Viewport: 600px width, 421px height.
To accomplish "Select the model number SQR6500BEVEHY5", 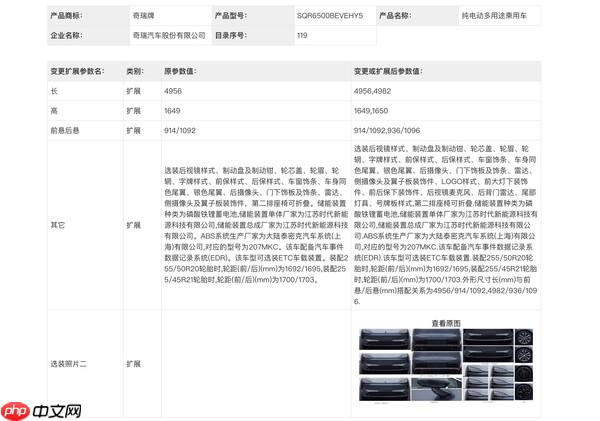I will (x=330, y=16).
